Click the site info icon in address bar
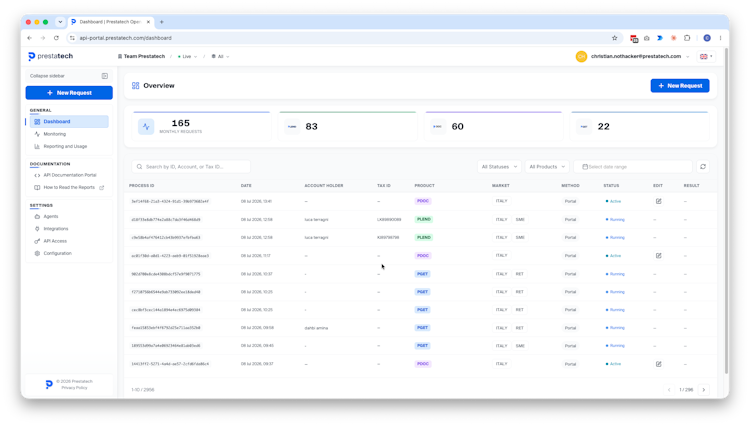Screen dimensions: 750x426 72,38
